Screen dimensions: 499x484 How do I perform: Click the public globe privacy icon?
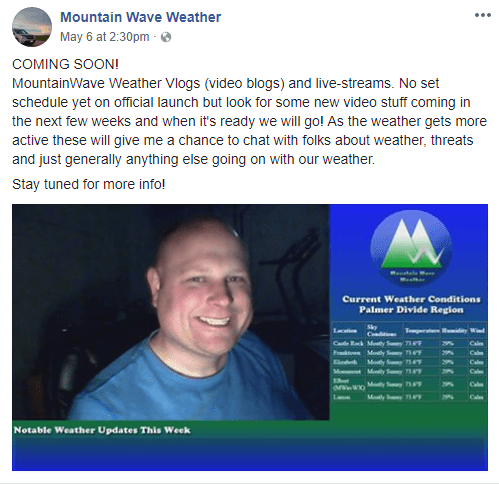click(166, 37)
